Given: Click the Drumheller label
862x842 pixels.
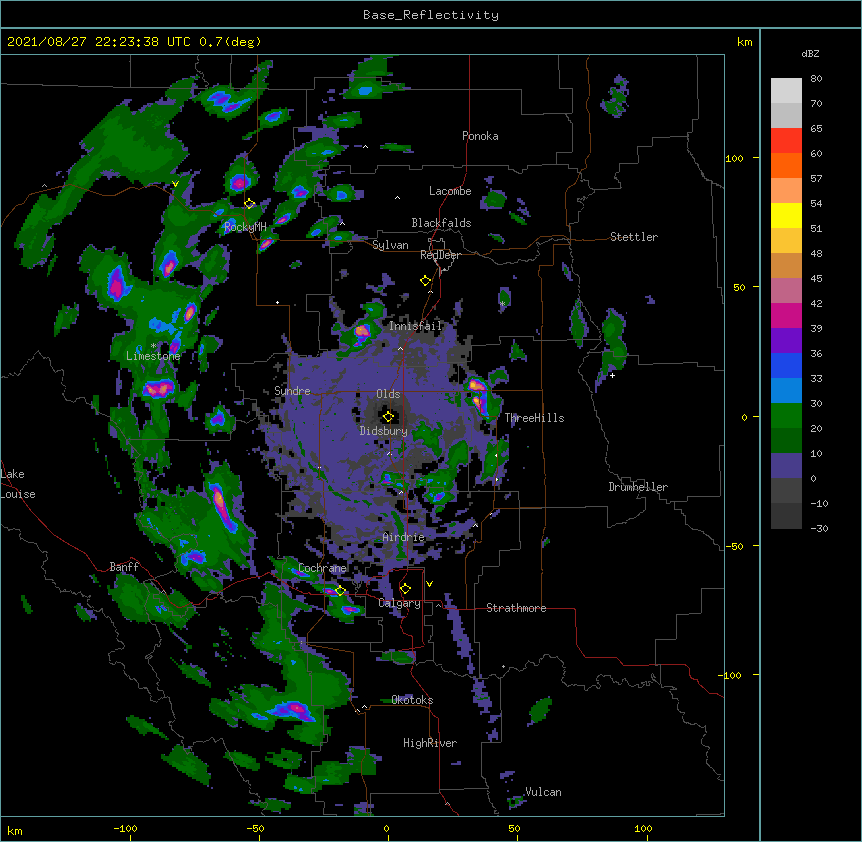Looking at the screenshot, I should 638,487.
